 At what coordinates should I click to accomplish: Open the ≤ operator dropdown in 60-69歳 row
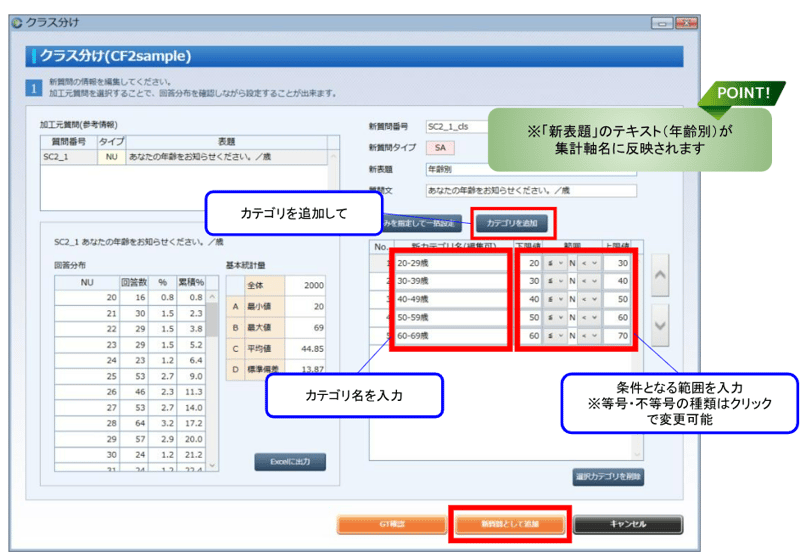[555, 336]
